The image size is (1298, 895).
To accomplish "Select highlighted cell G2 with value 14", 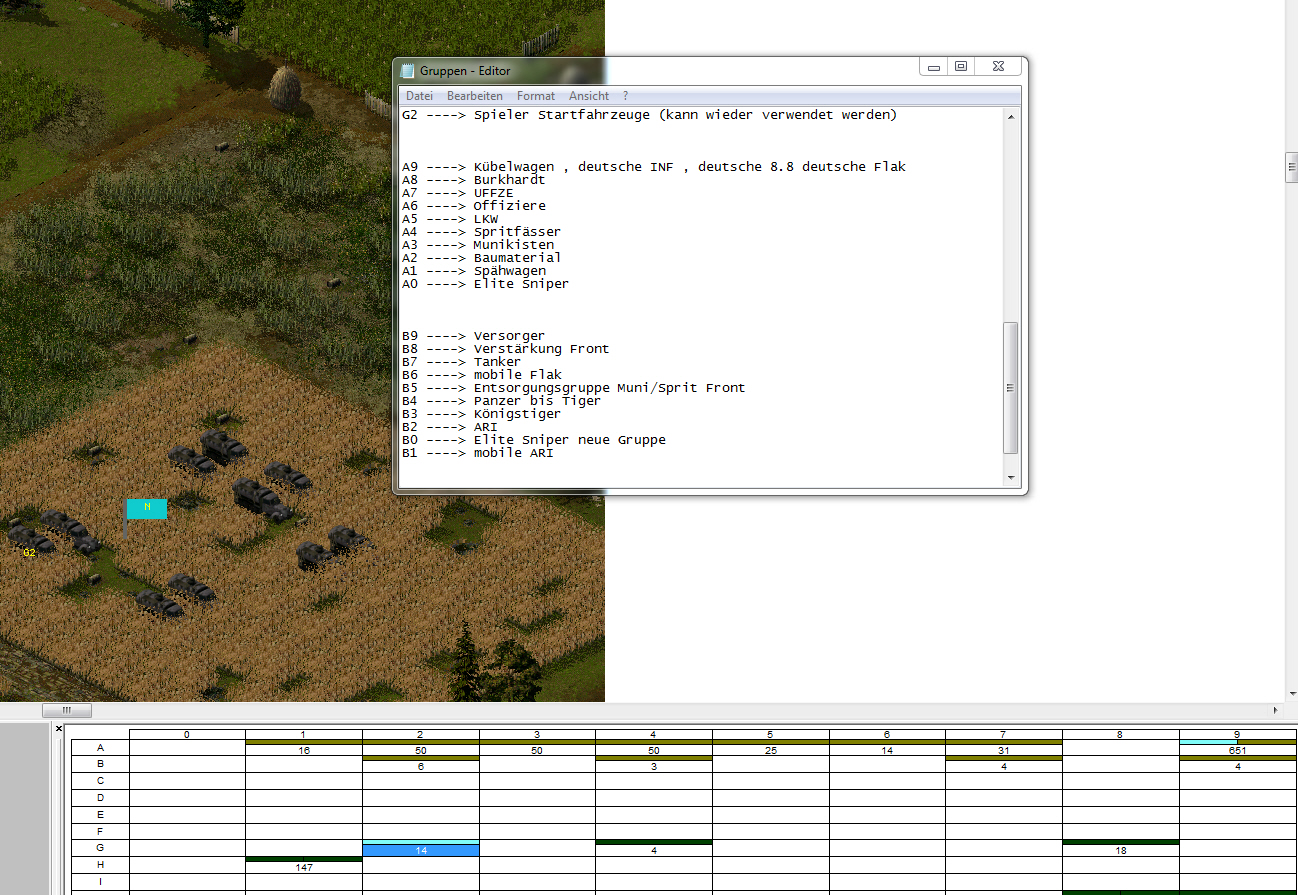I will tap(421, 850).
